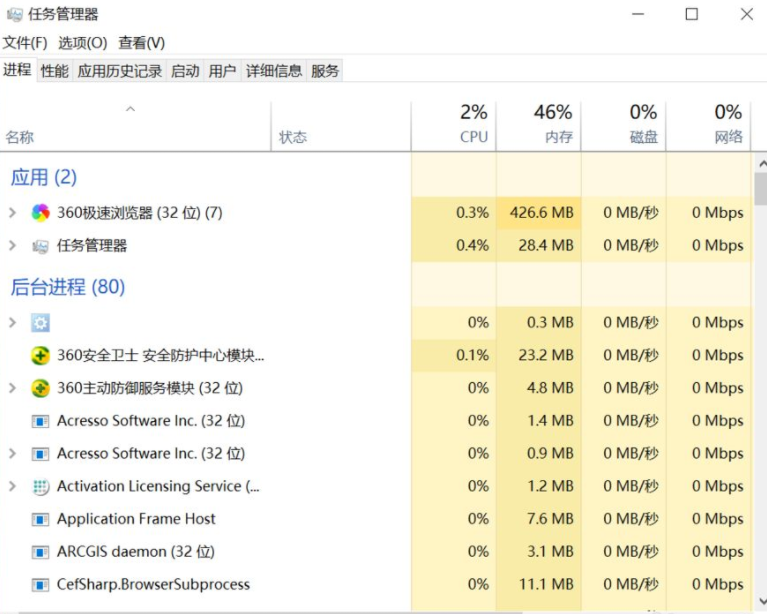Expand the 360主动防御服务模块 entry

tap(12, 388)
